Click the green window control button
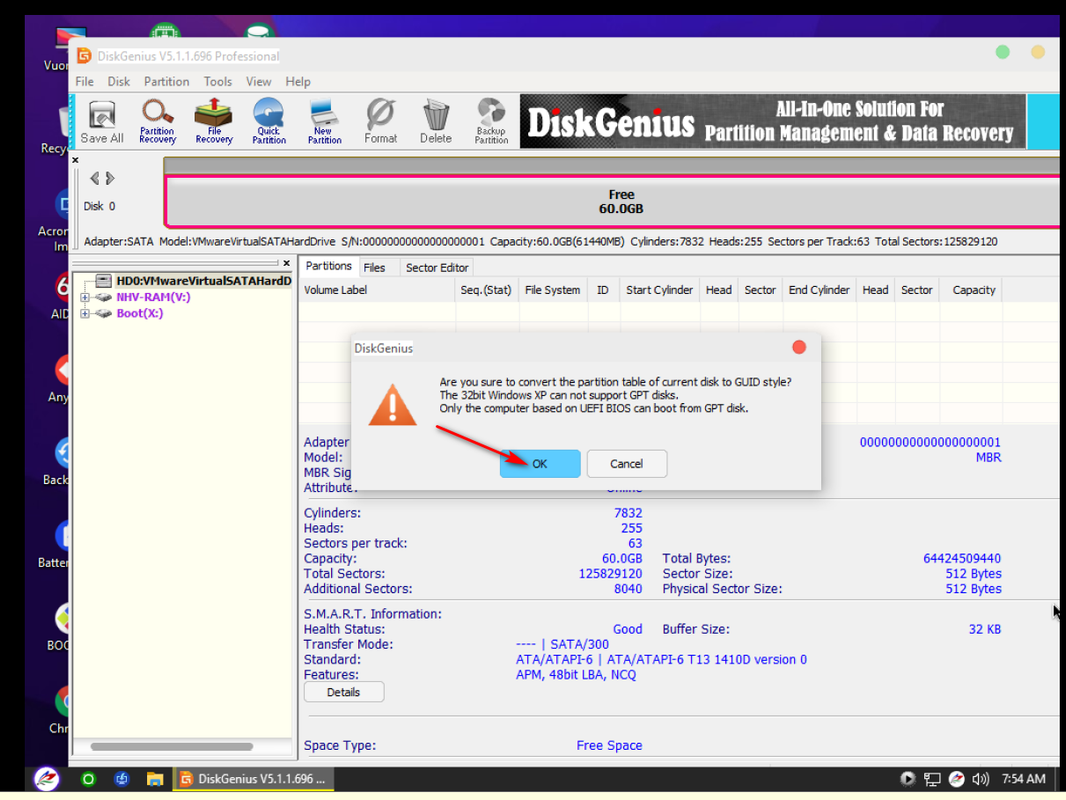 1002,52
